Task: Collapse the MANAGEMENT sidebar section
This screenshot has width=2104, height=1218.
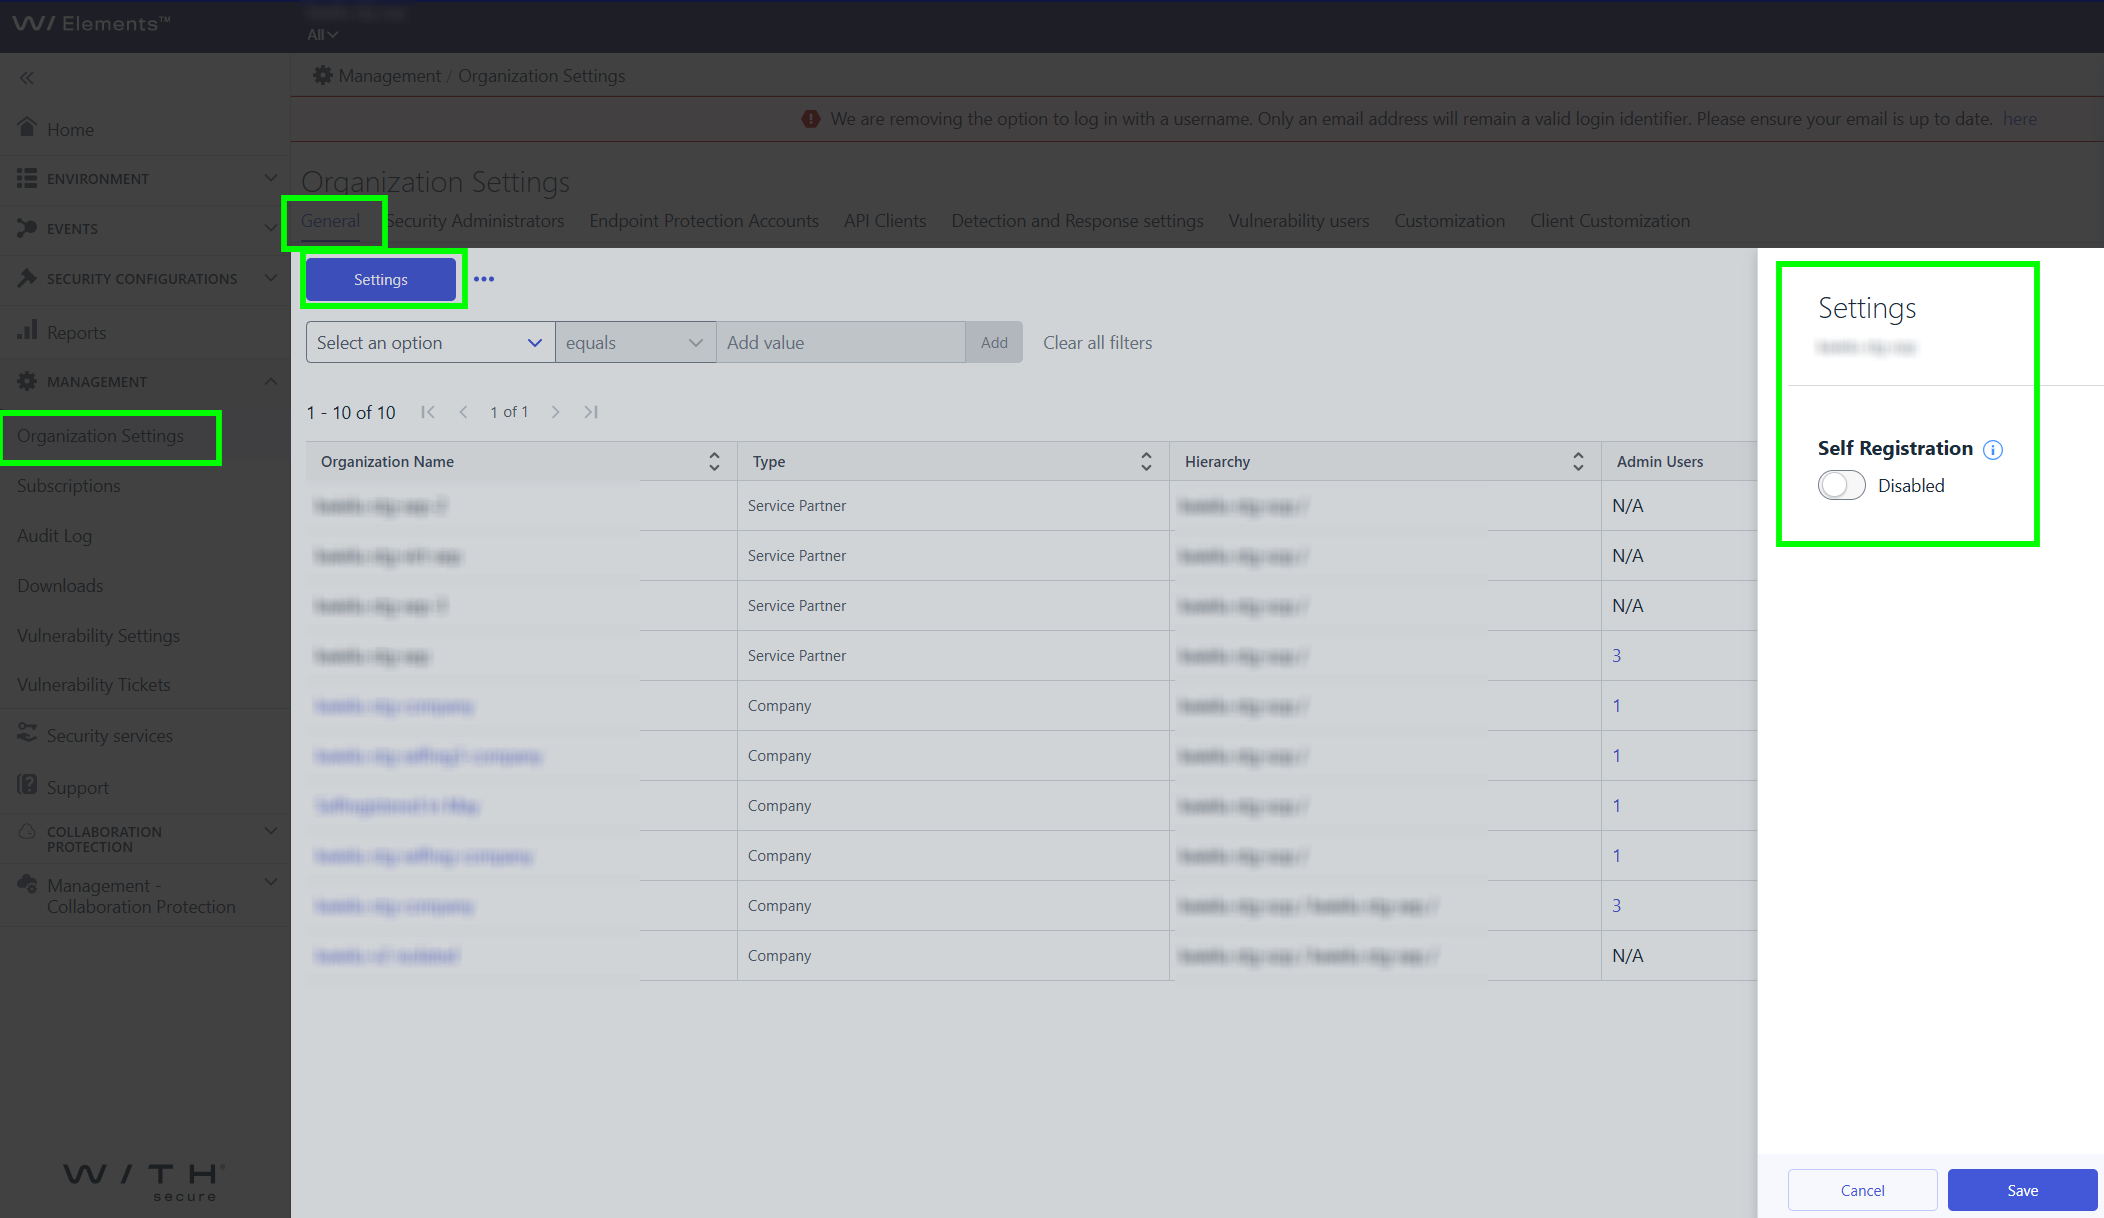Action: point(145,381)
